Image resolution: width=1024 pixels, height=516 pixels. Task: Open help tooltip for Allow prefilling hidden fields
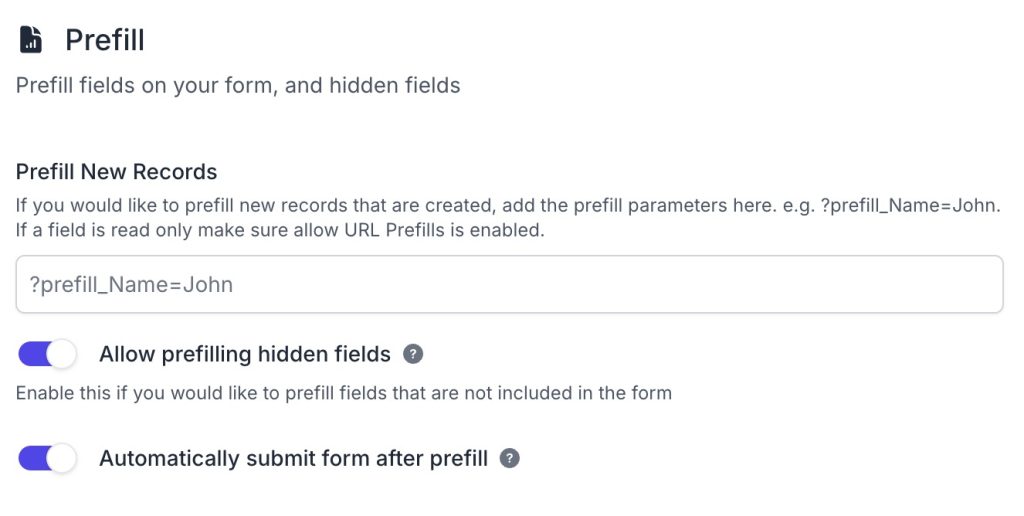pos(413,354)
